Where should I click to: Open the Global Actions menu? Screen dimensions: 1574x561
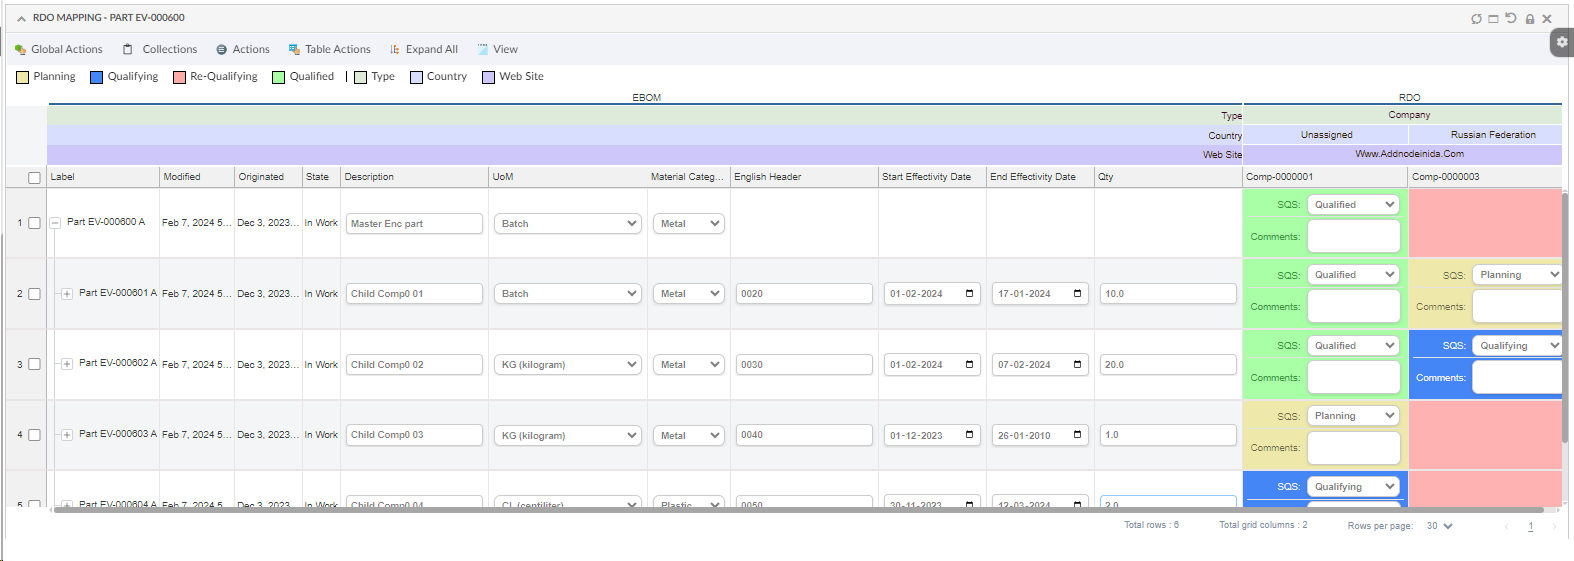[59, 49]
